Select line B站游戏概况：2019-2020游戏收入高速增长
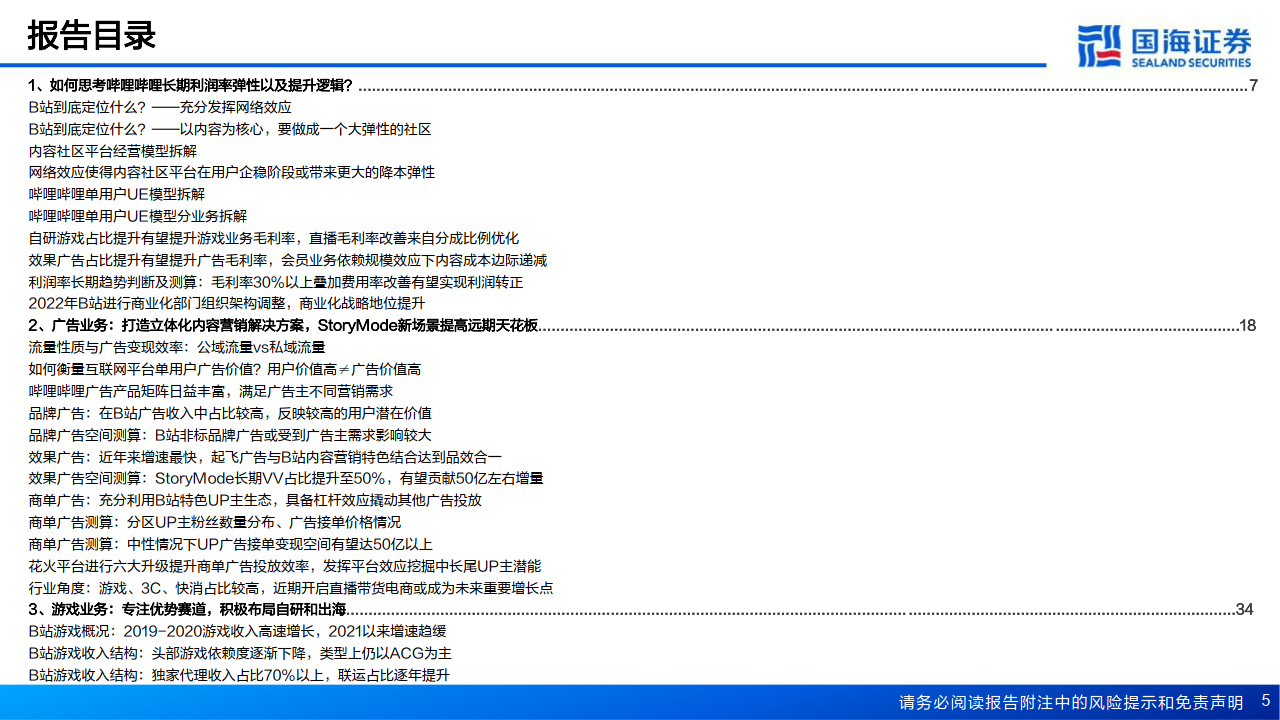1280x720 pixels. point(238,631)
